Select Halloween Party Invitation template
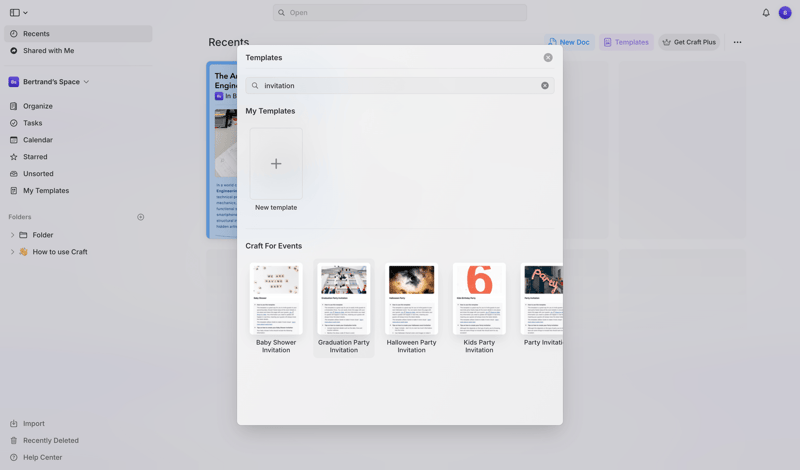This screenshot has height=470, width=800. [x=411, y=308]
